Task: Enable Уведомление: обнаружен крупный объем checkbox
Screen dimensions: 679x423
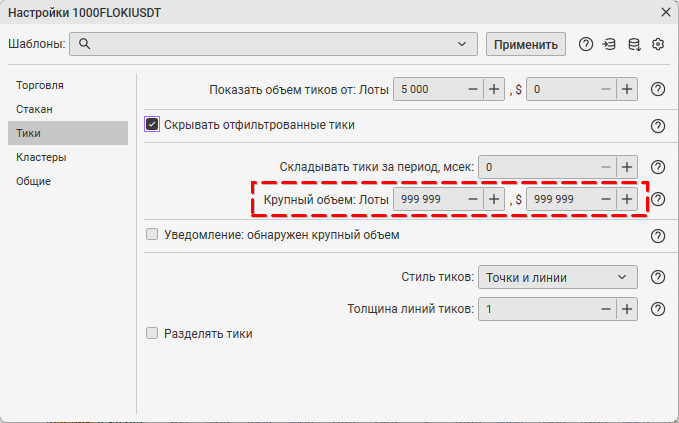Action: coord(153,235)
